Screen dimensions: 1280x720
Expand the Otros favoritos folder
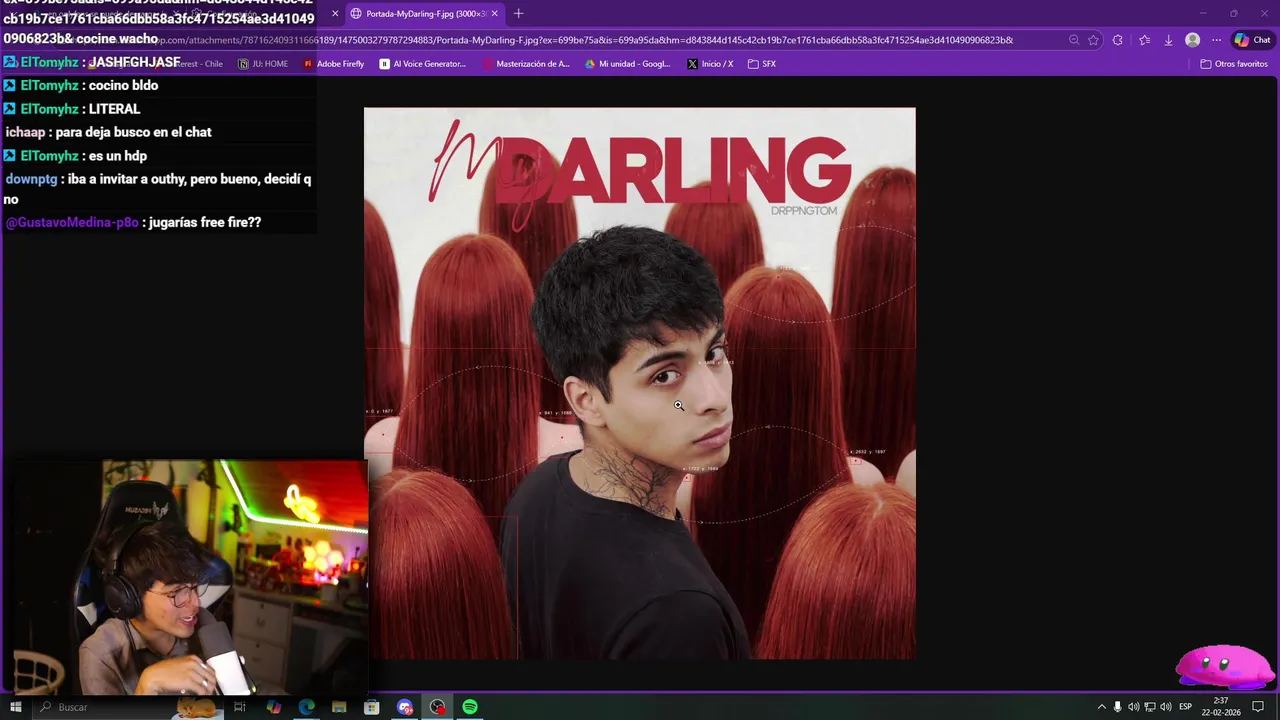click(x=1234, y=64)
